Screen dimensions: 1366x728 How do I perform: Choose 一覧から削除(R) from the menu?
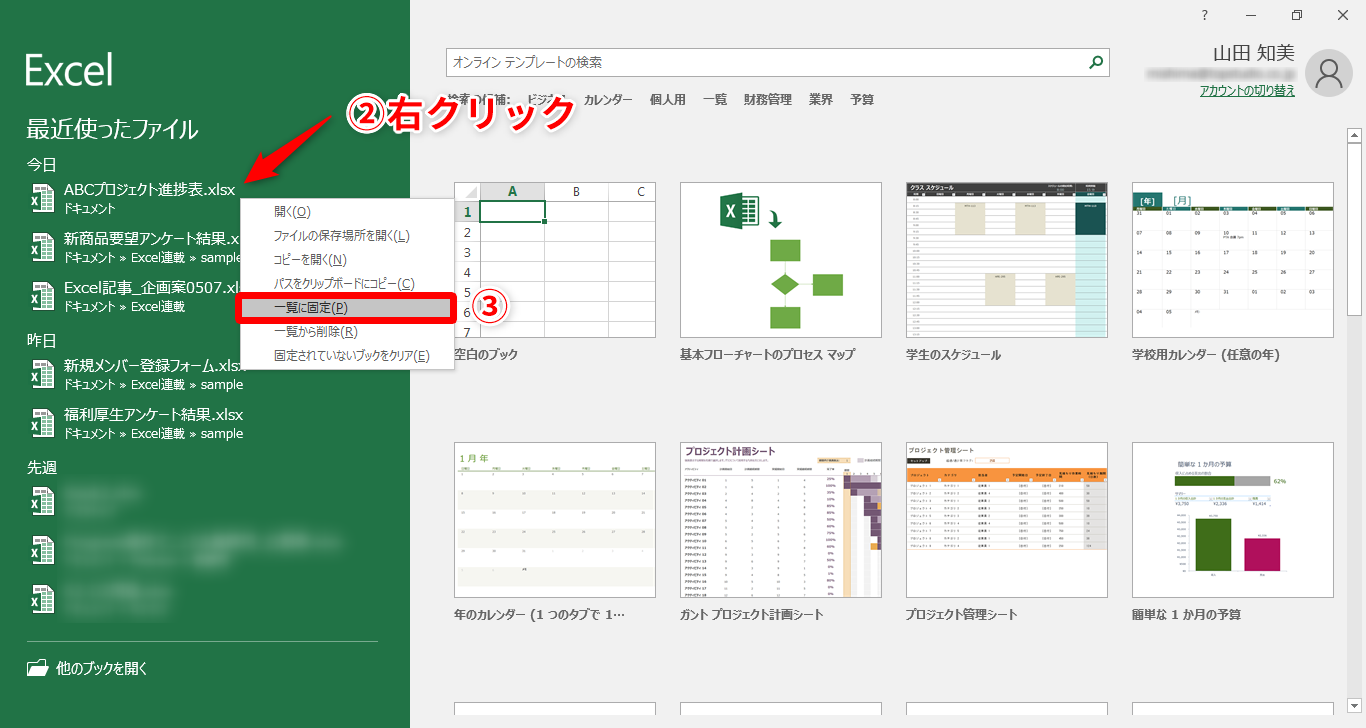347,332
